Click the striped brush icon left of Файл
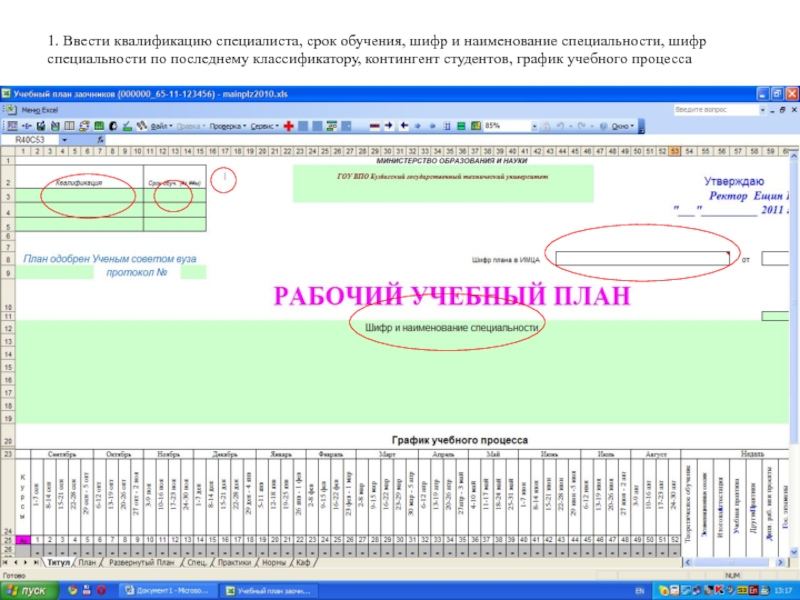The width and height of the screenshot is (800, 600). pos(141,126)
